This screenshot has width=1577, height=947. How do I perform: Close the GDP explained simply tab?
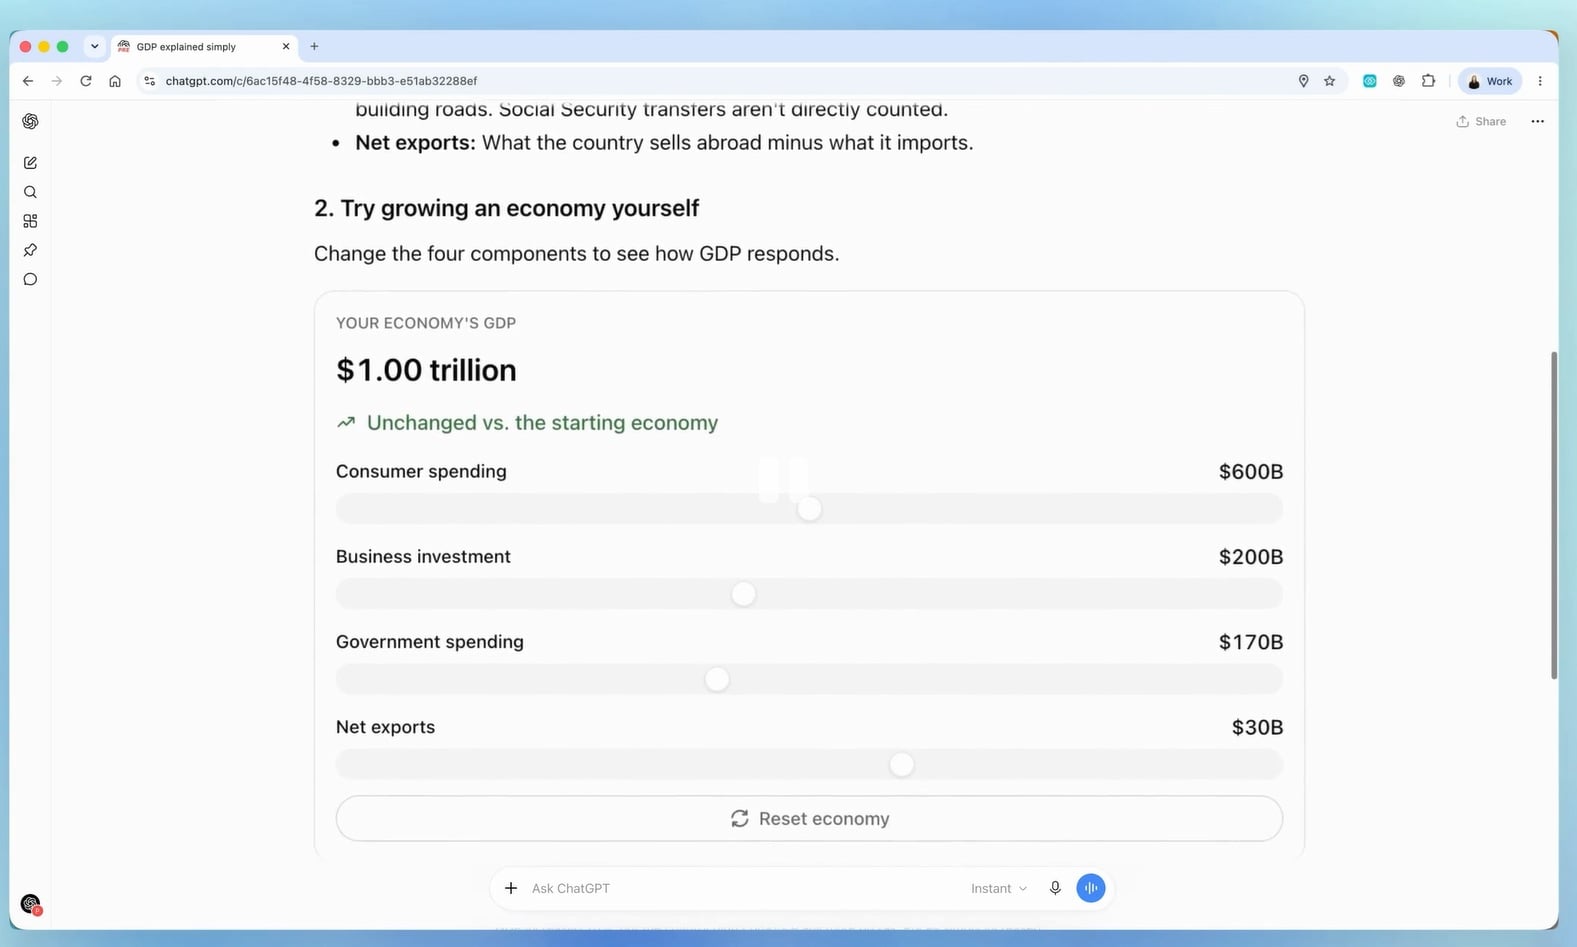point(286,46)
